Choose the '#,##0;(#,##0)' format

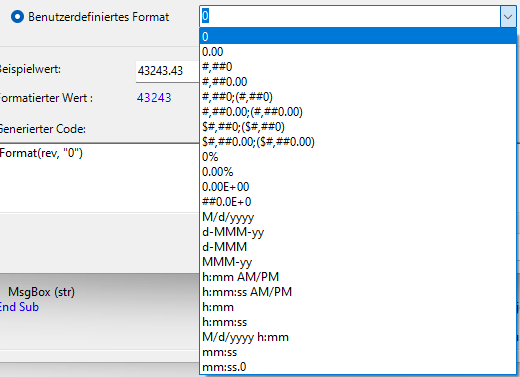[x=358, y=97]
